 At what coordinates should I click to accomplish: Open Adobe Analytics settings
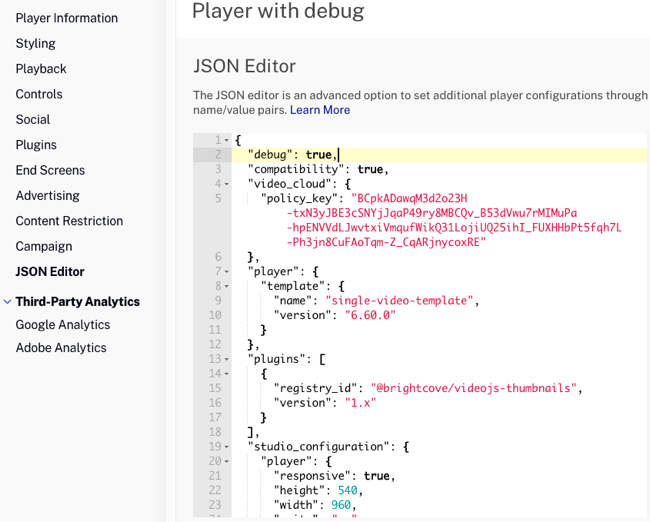pyautogui.click(x=60, y=348)
